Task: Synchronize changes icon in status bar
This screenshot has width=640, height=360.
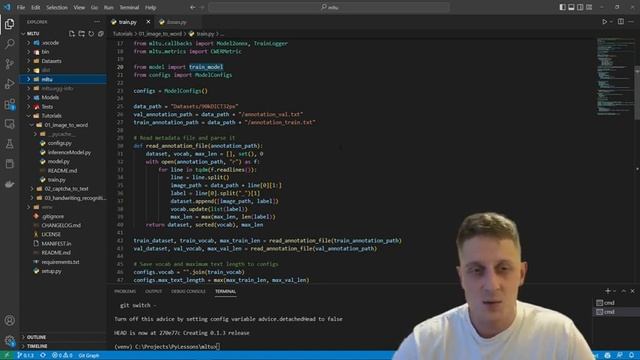Action: tap(43, 356)
